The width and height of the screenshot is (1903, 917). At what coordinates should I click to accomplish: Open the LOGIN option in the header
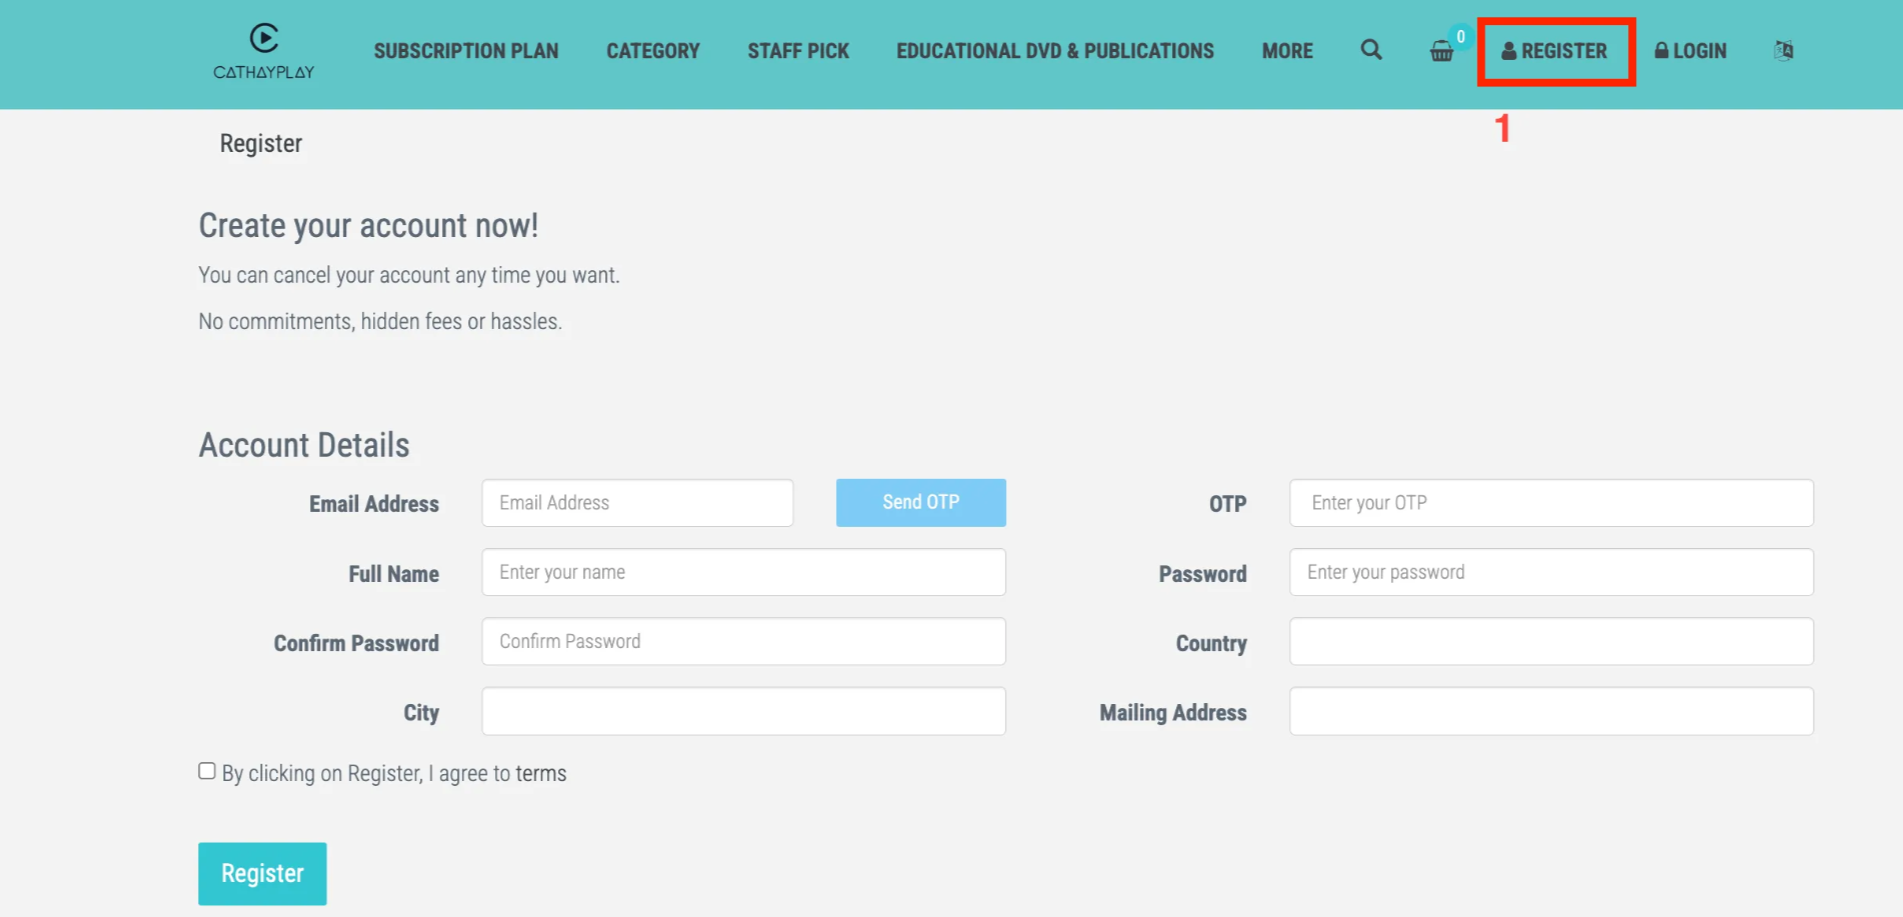[x=1690, y=50]
